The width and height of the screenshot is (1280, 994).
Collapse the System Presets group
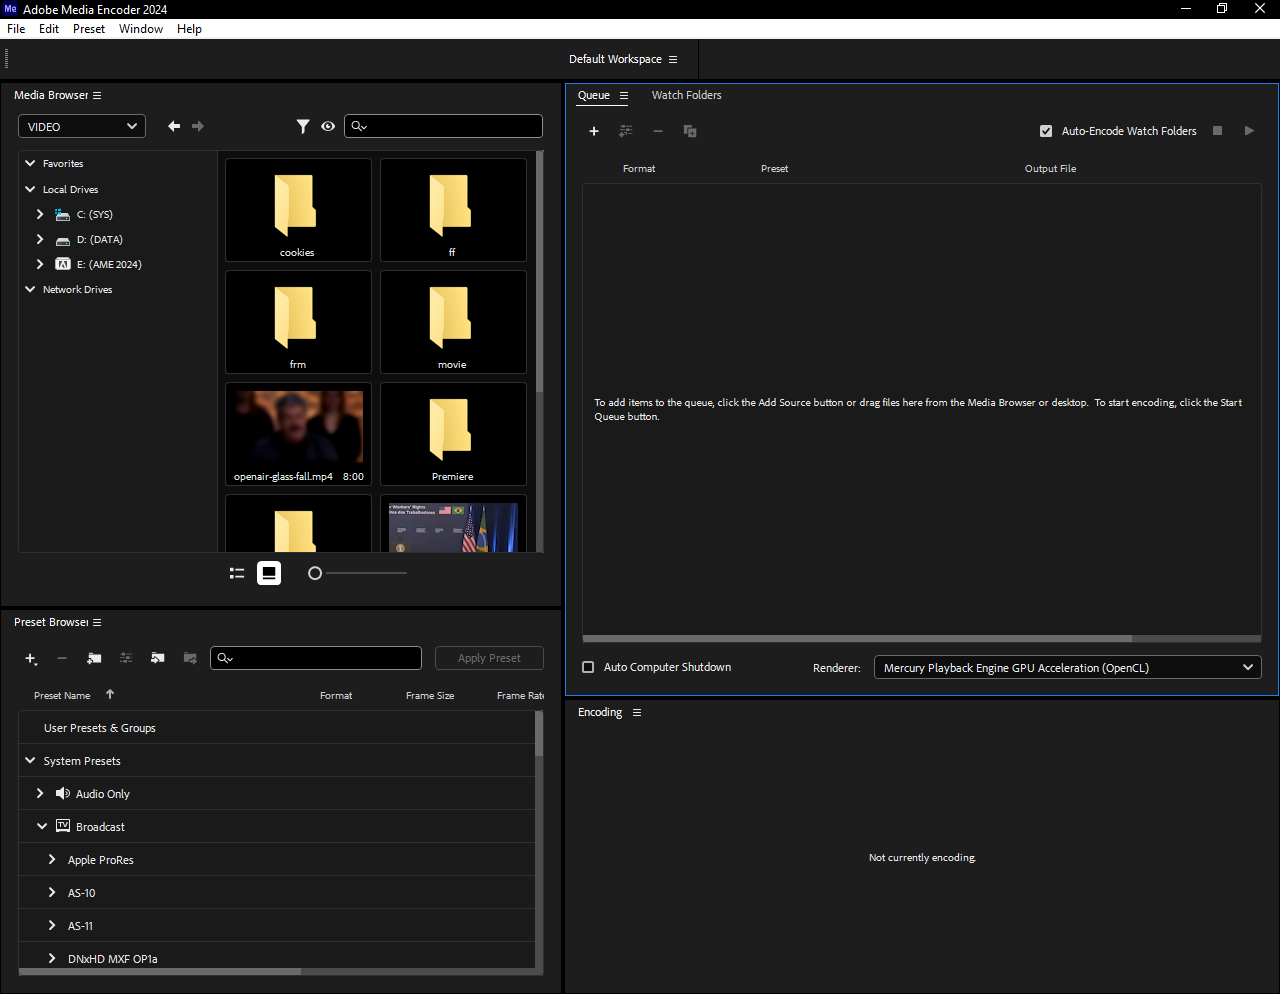coord(31,761)
